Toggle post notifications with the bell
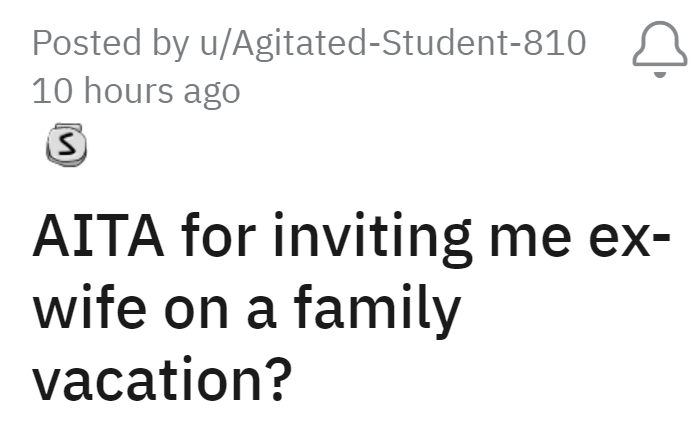696x443 pixels. [660, 49]
